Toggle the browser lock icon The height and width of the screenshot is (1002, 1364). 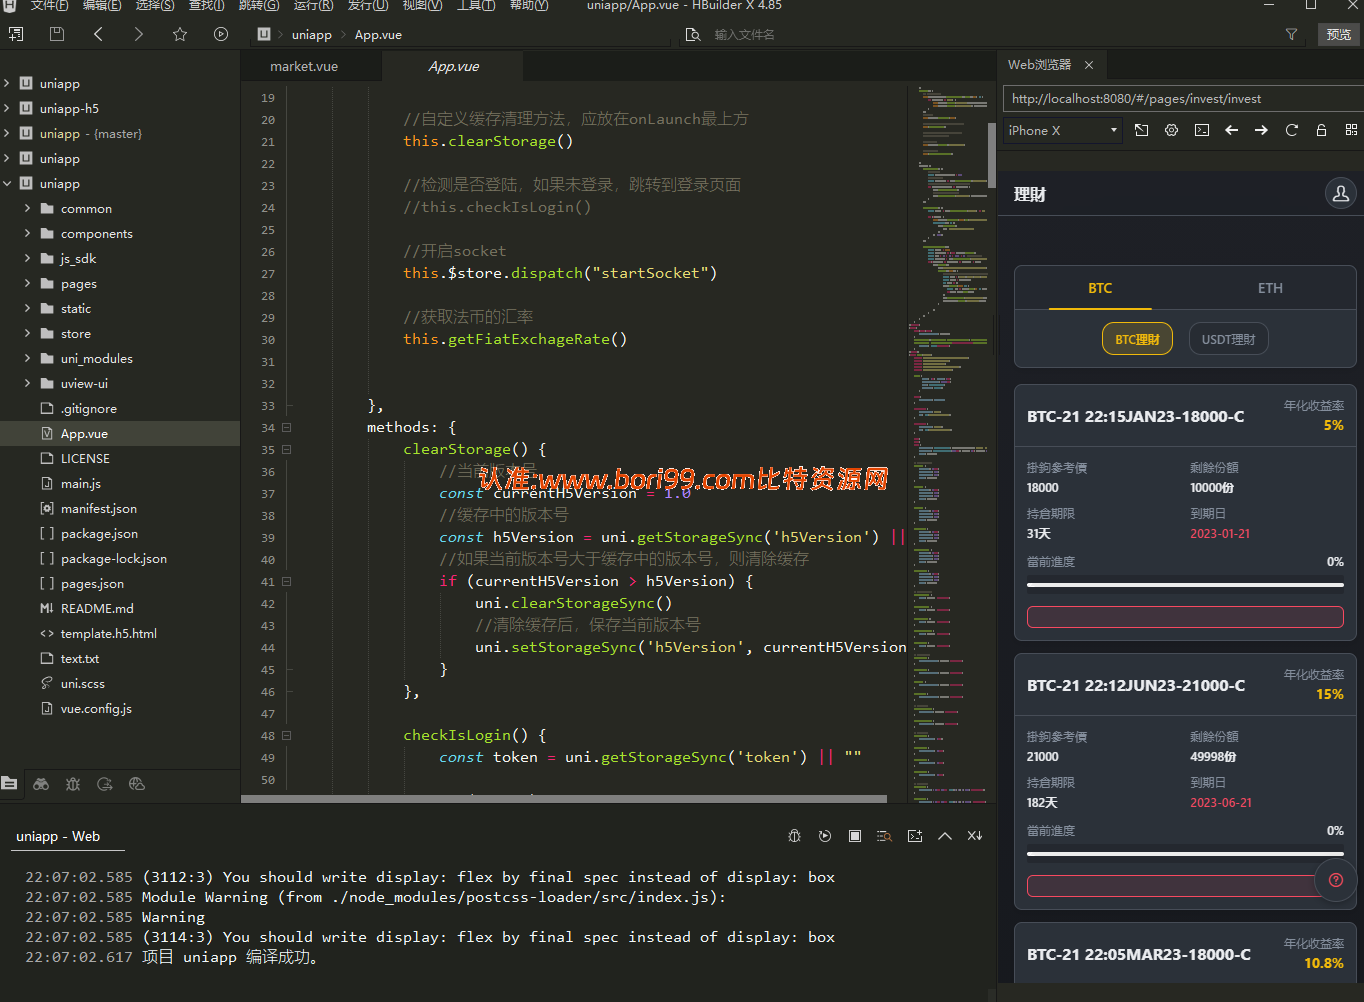click(1322, 130)
